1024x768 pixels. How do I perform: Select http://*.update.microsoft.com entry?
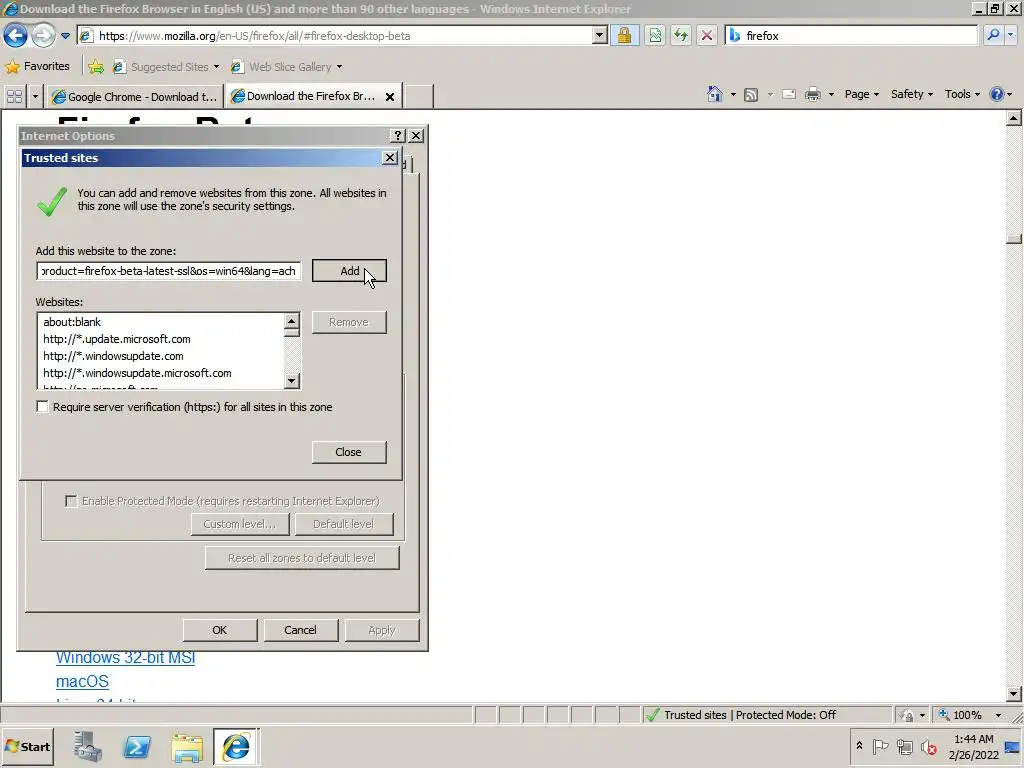[x=117, y=339]
